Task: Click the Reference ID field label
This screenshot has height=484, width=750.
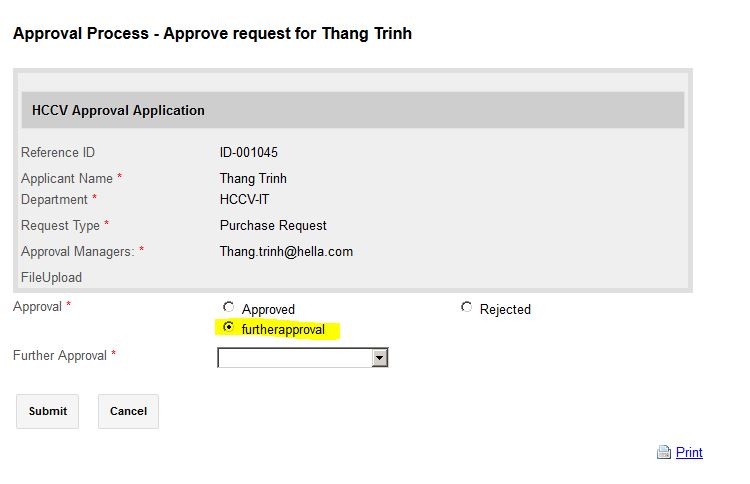Action: point(58,153)
